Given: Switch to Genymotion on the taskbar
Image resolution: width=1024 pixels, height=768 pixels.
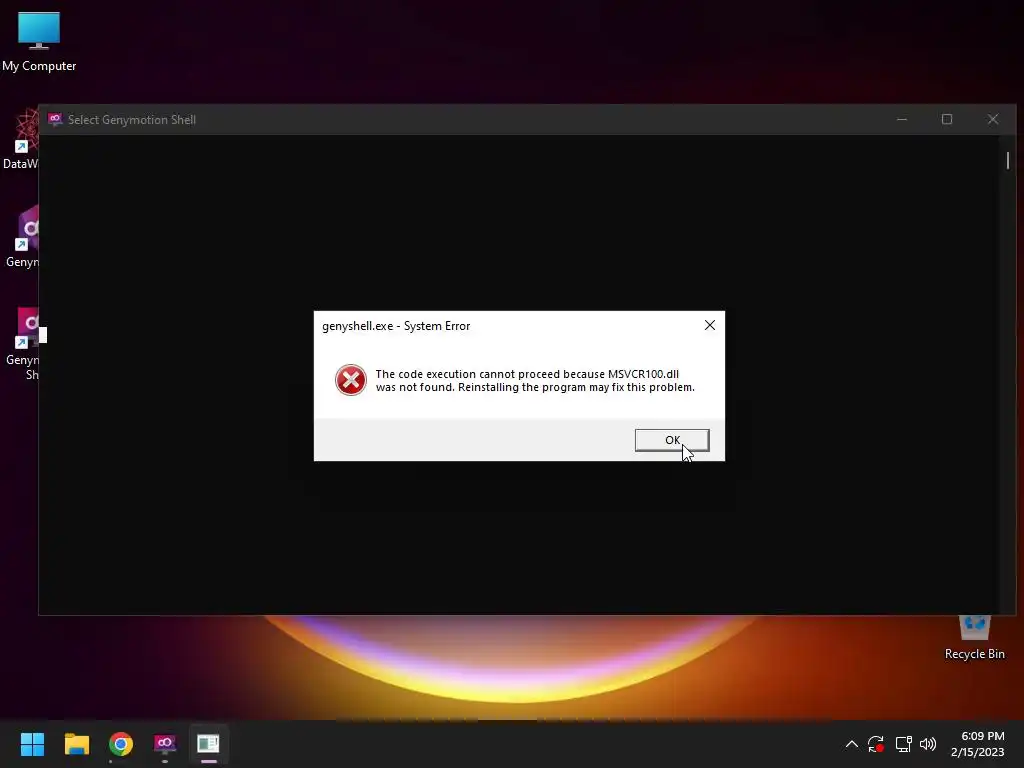Looking at the screenshot, I should click(165, 744).
